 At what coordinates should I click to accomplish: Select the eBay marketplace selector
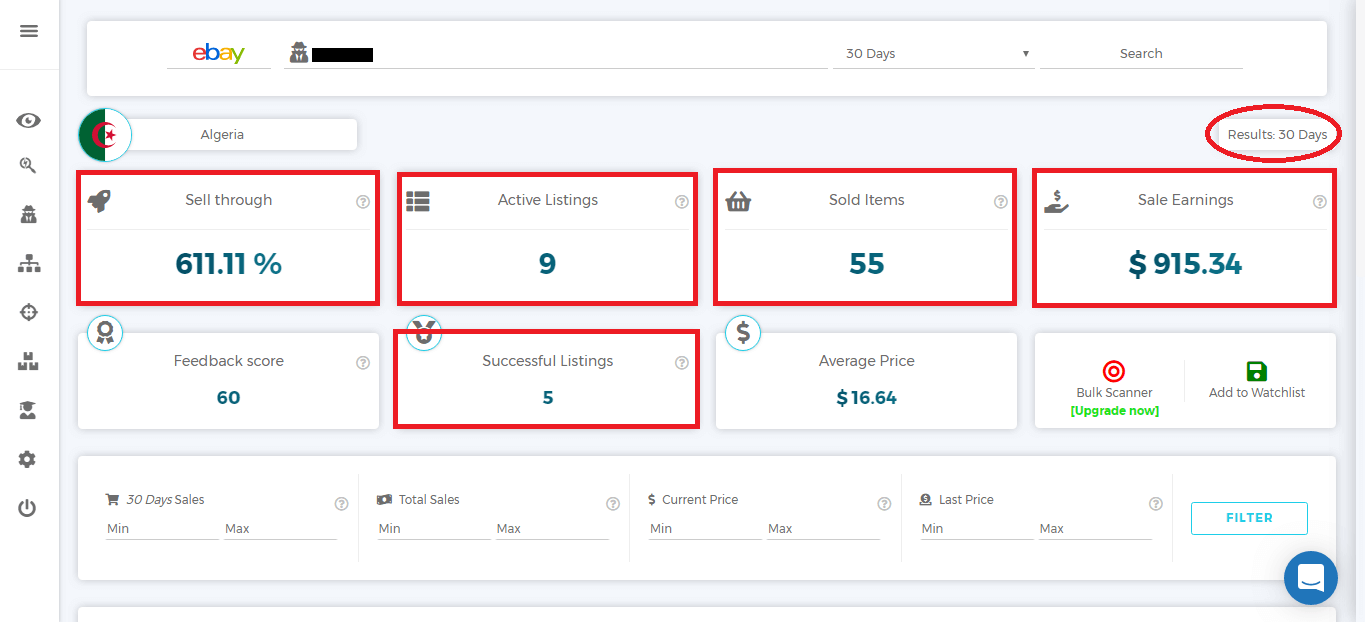(x=219, y=54)
